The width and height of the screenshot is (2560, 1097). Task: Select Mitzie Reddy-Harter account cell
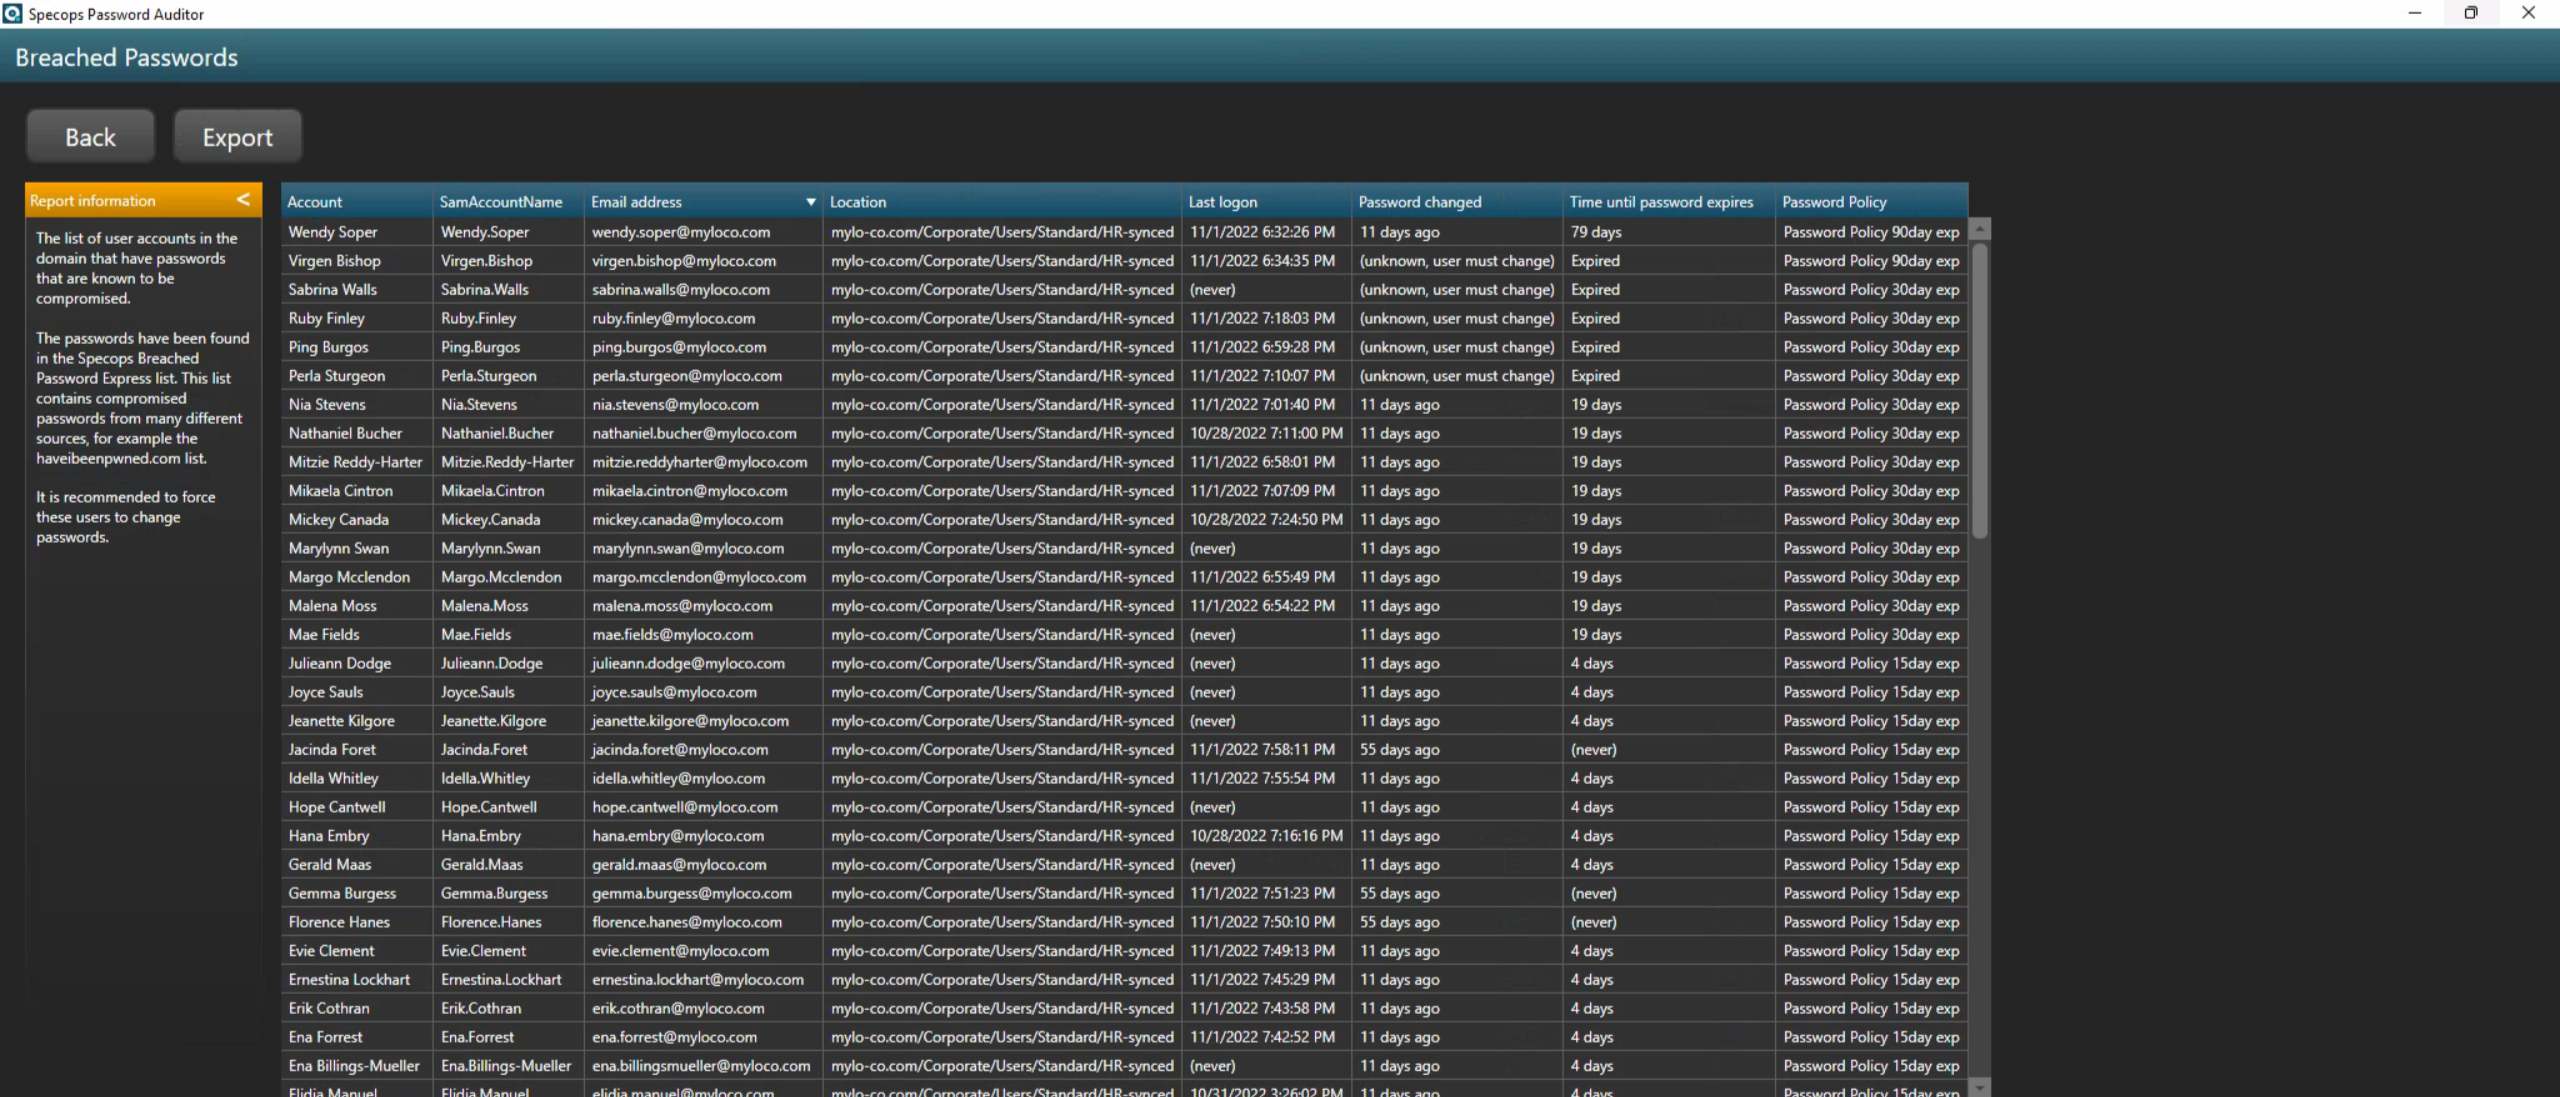(355, 462)
